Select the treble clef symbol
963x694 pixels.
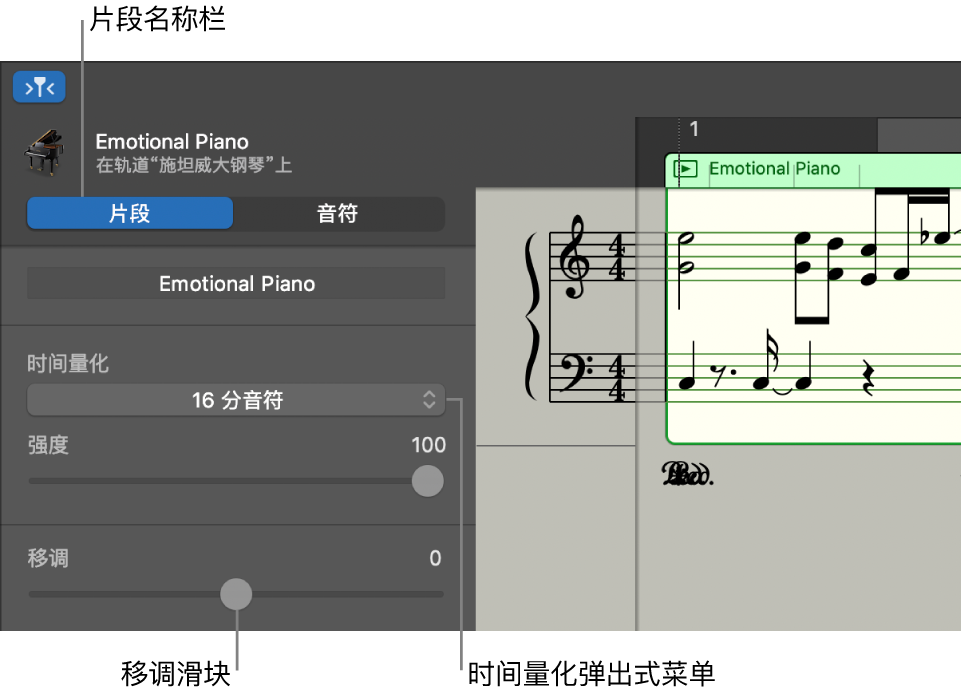tap(577, 259)
